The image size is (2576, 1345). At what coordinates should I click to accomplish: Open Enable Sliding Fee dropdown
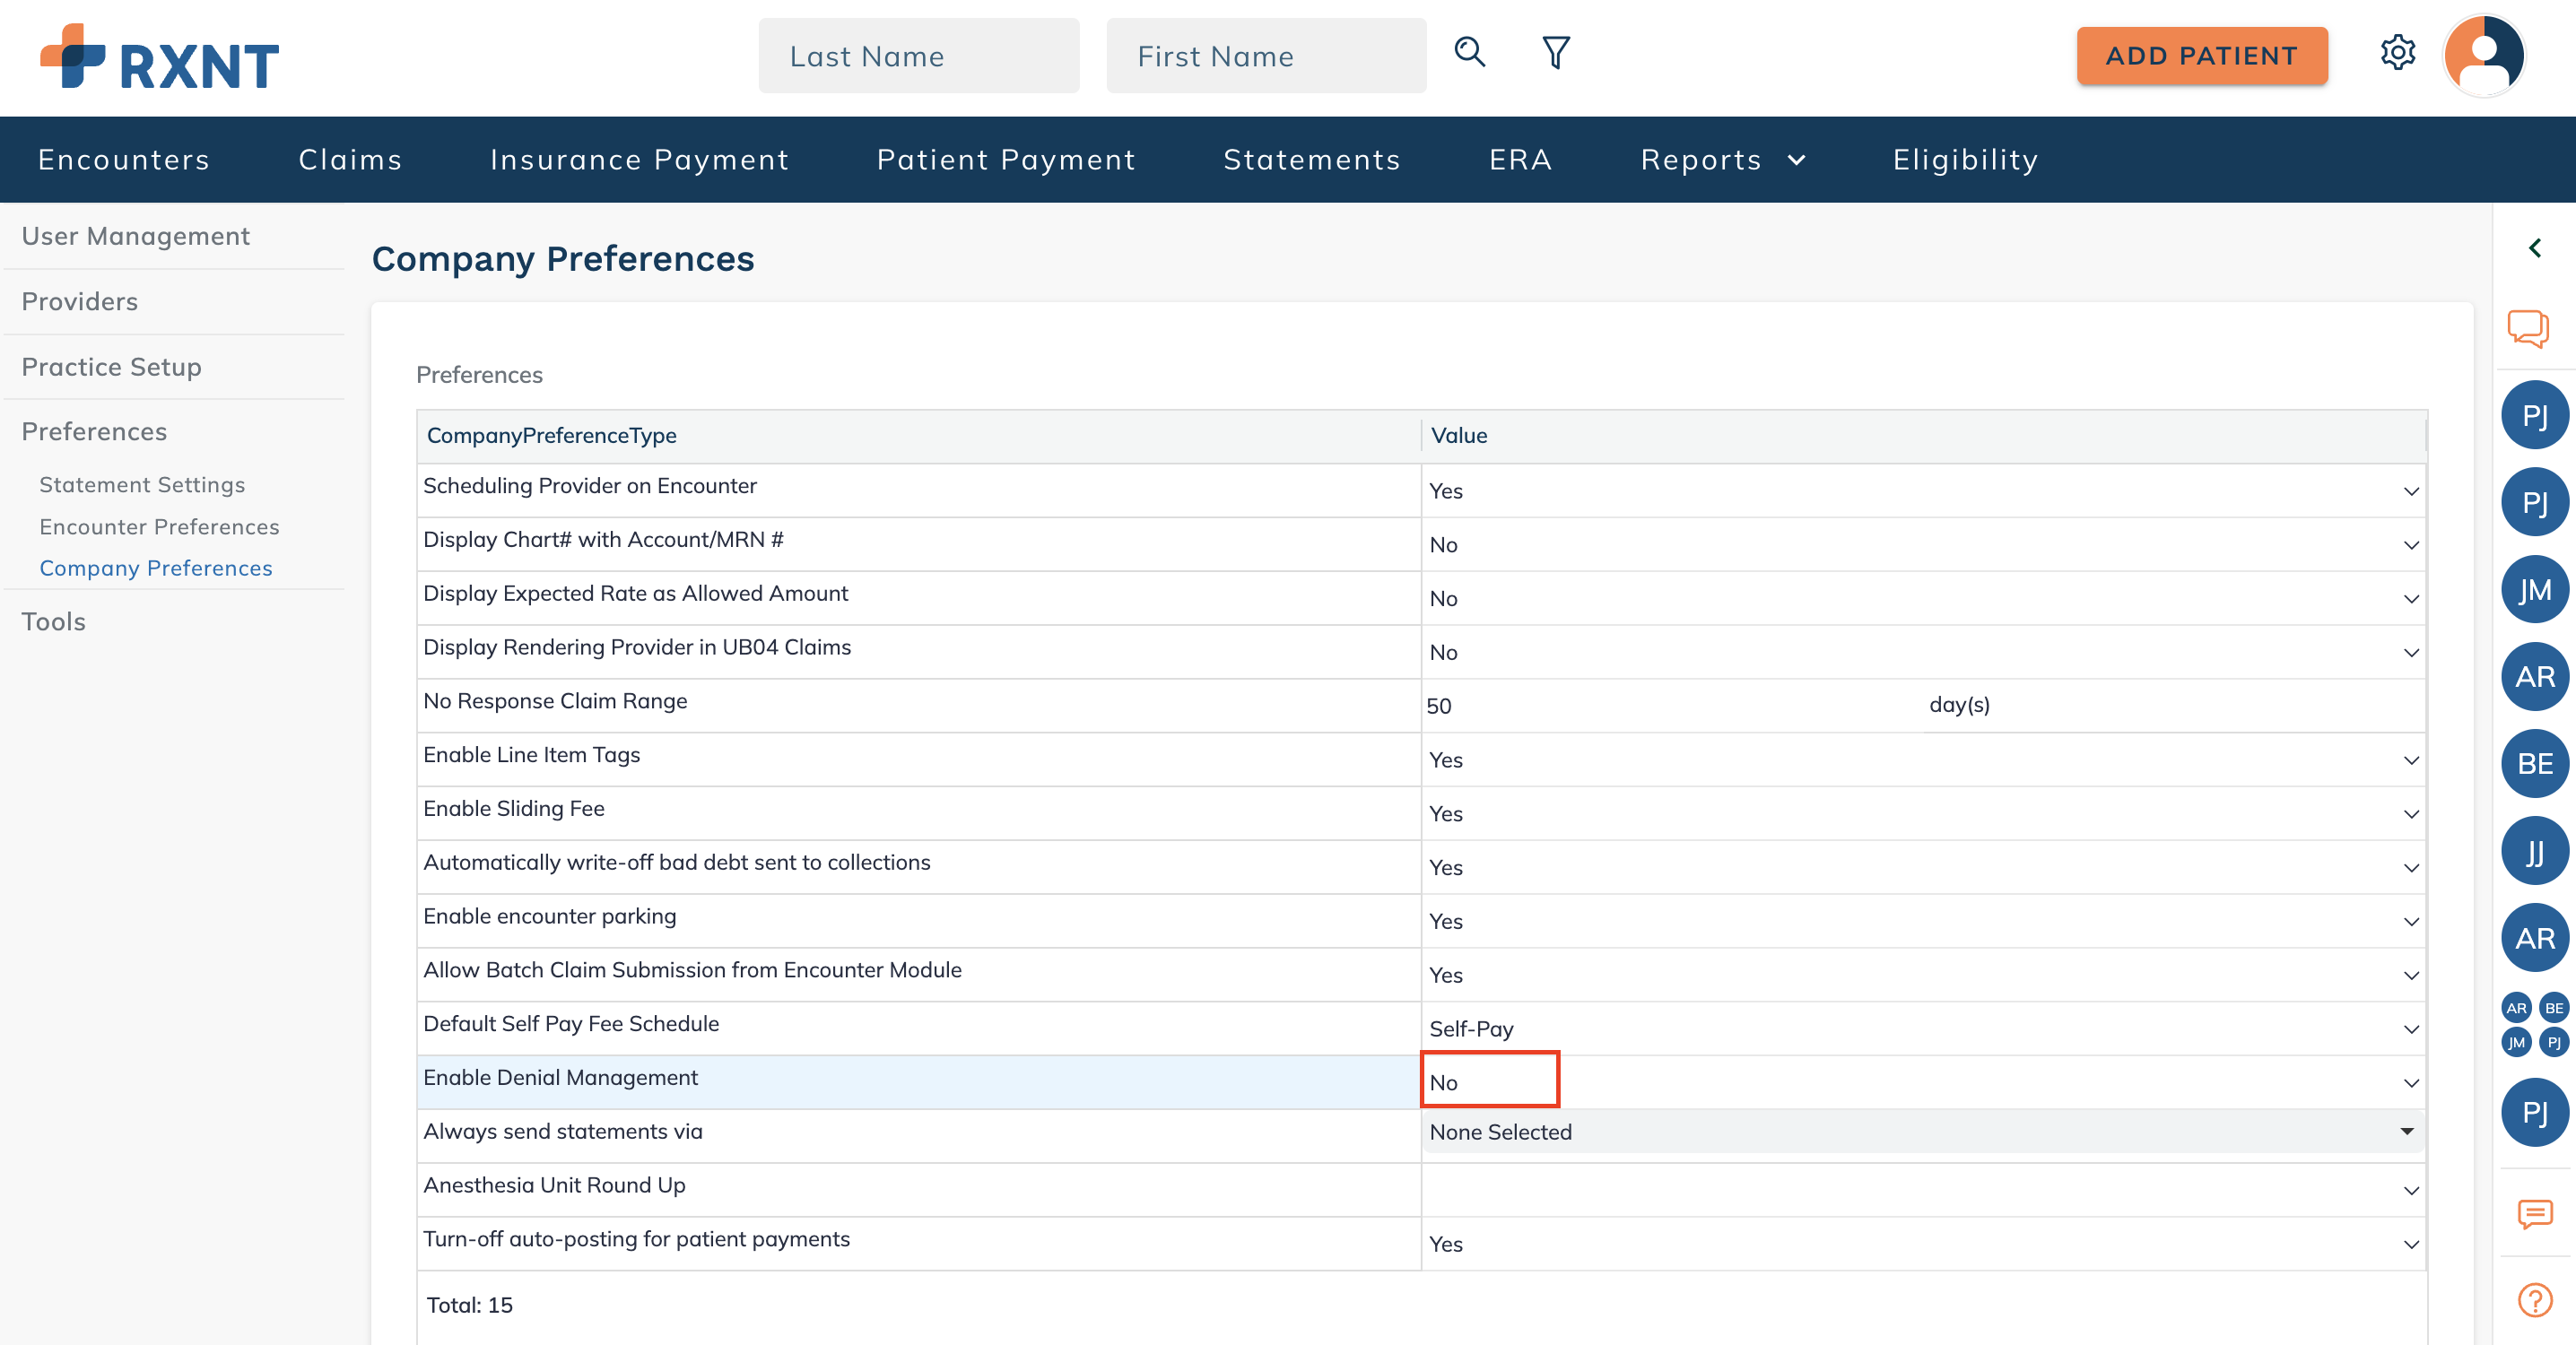1923,814
